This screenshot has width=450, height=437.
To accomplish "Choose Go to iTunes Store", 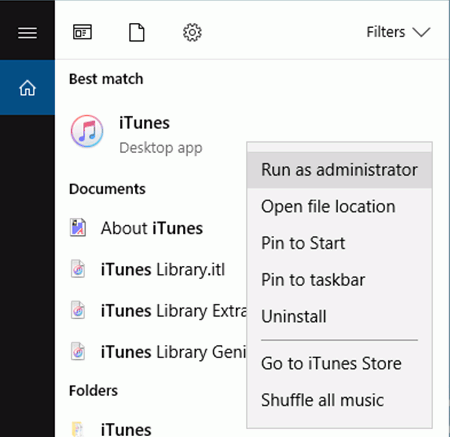I will [339, 363].
